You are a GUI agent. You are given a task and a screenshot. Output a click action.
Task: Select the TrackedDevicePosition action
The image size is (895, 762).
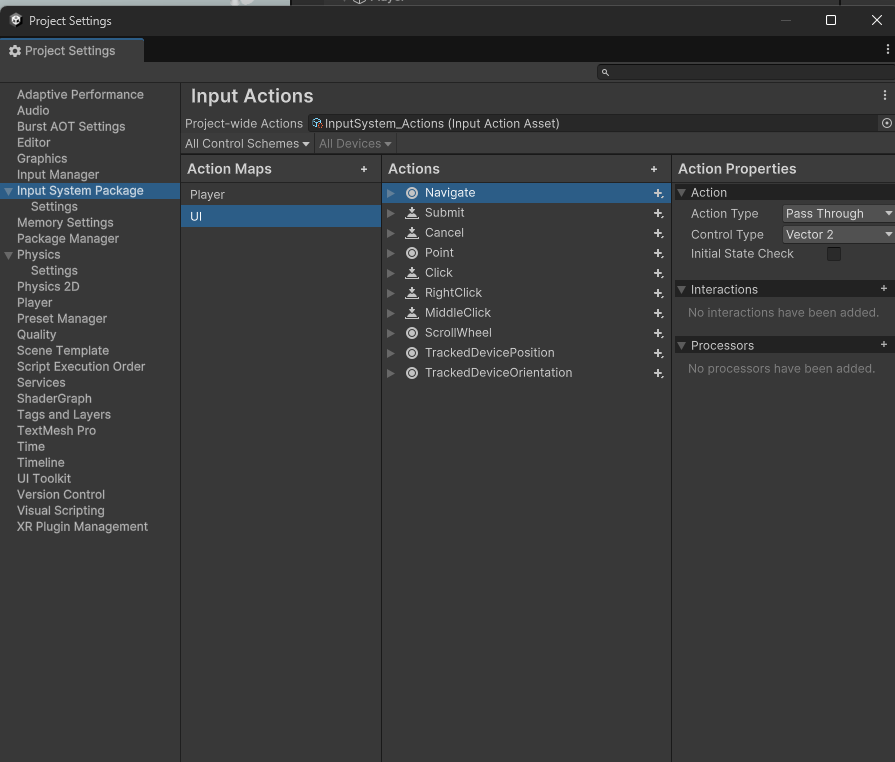pos(489,353)
